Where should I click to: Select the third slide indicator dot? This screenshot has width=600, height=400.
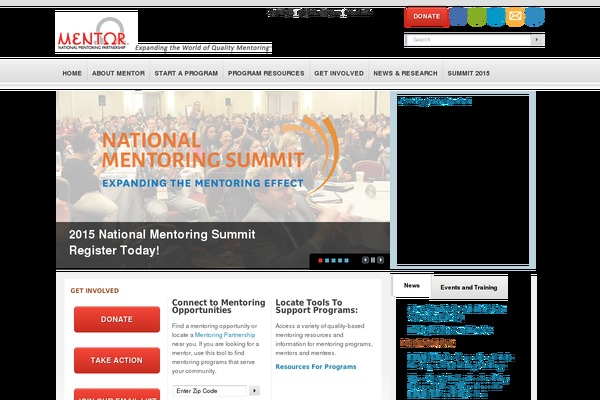click(x=333, y=261)
